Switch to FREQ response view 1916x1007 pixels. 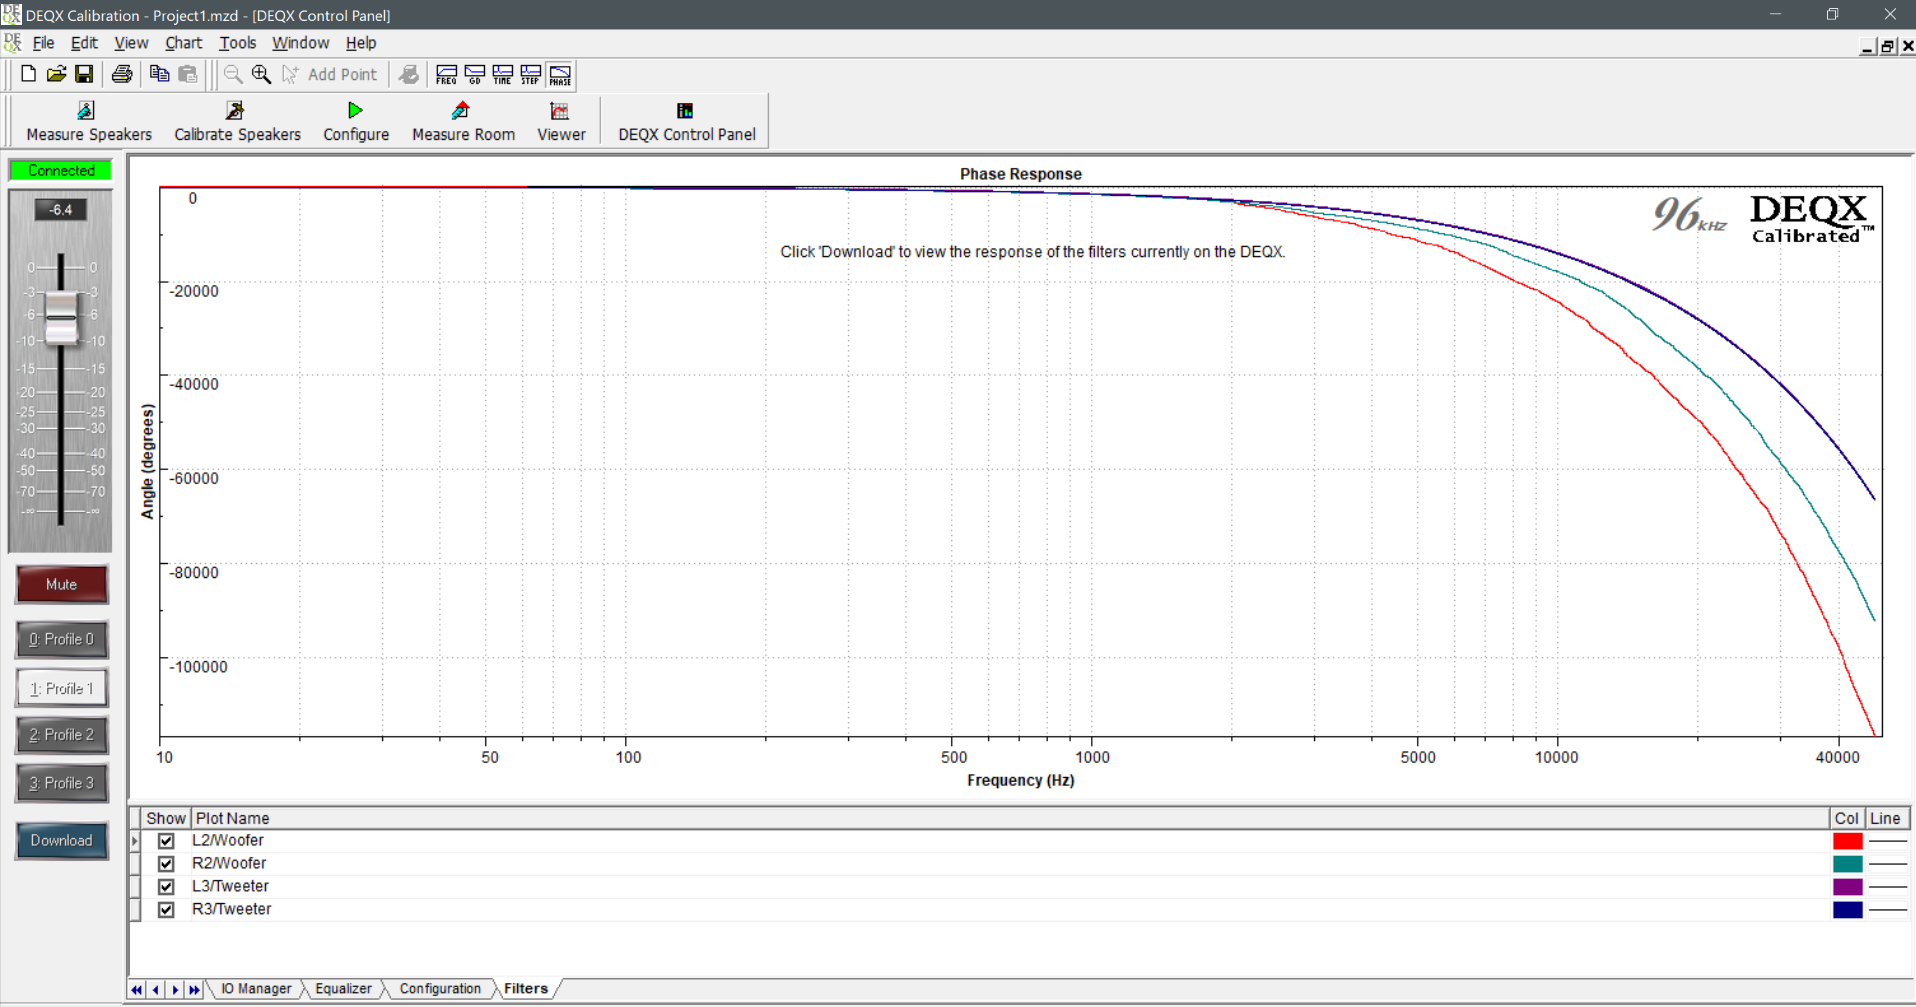446,75
